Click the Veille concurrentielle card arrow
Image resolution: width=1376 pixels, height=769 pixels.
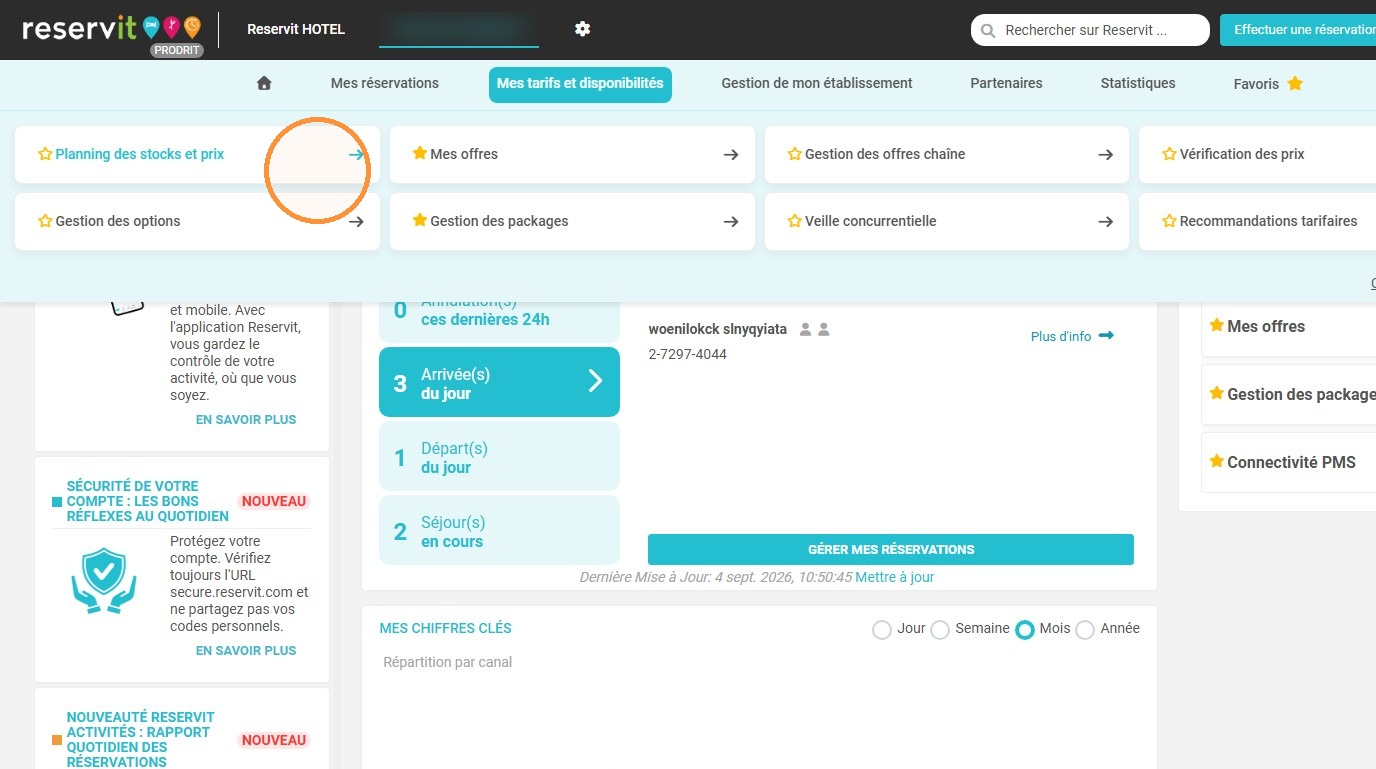point(1105,222)
